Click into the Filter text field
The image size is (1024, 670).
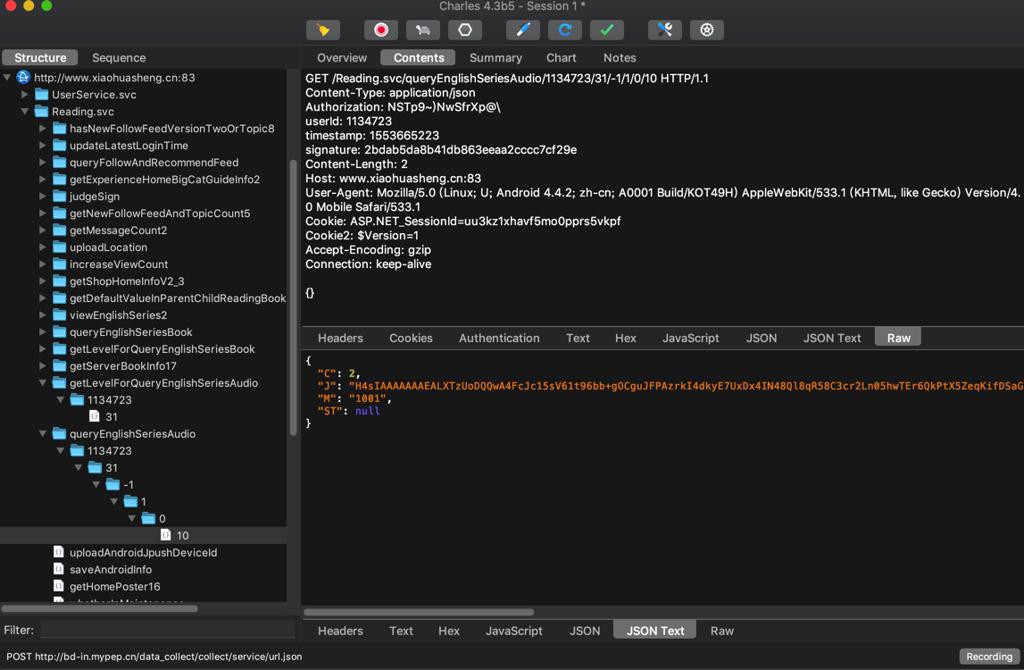pyautogui.click(x=167, y=630)
